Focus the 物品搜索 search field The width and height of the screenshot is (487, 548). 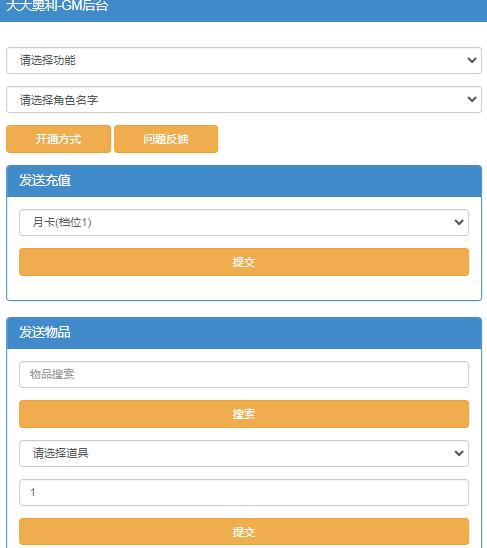244,374
